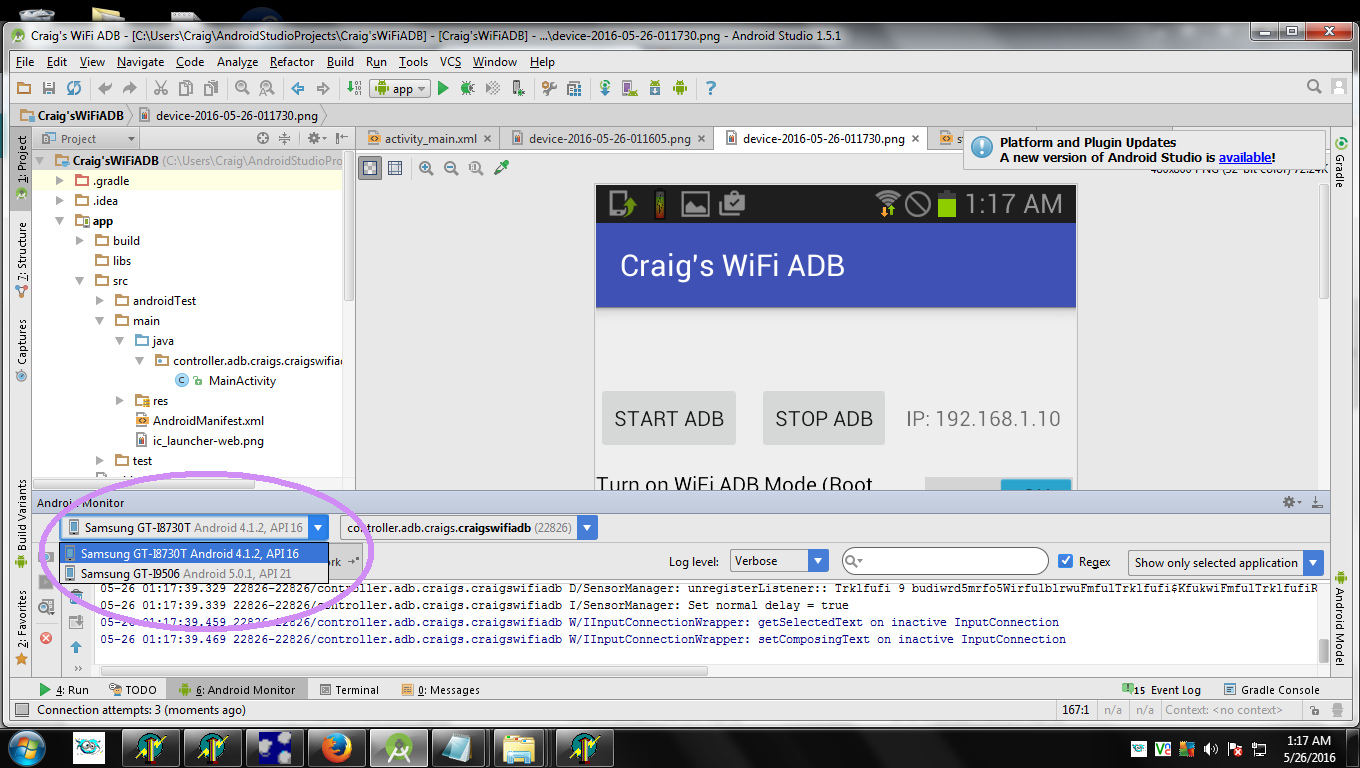Toggle transparency chessboard in image editor
This screenshot has width=1360, height=768.
point(371,168)
